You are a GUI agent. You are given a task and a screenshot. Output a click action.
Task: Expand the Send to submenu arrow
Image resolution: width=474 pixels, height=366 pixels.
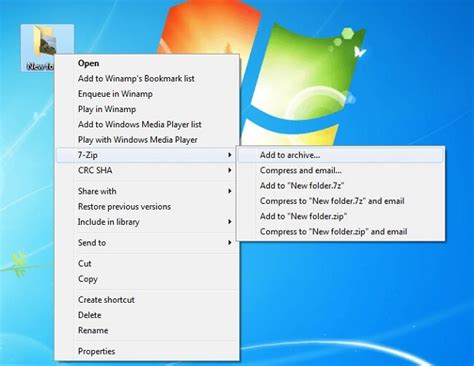229,243
